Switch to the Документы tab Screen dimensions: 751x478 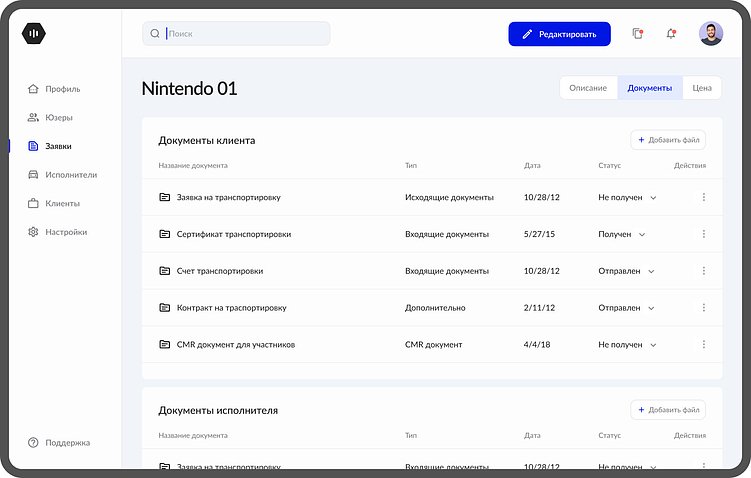pyautogui.click(x=650, y=88)
